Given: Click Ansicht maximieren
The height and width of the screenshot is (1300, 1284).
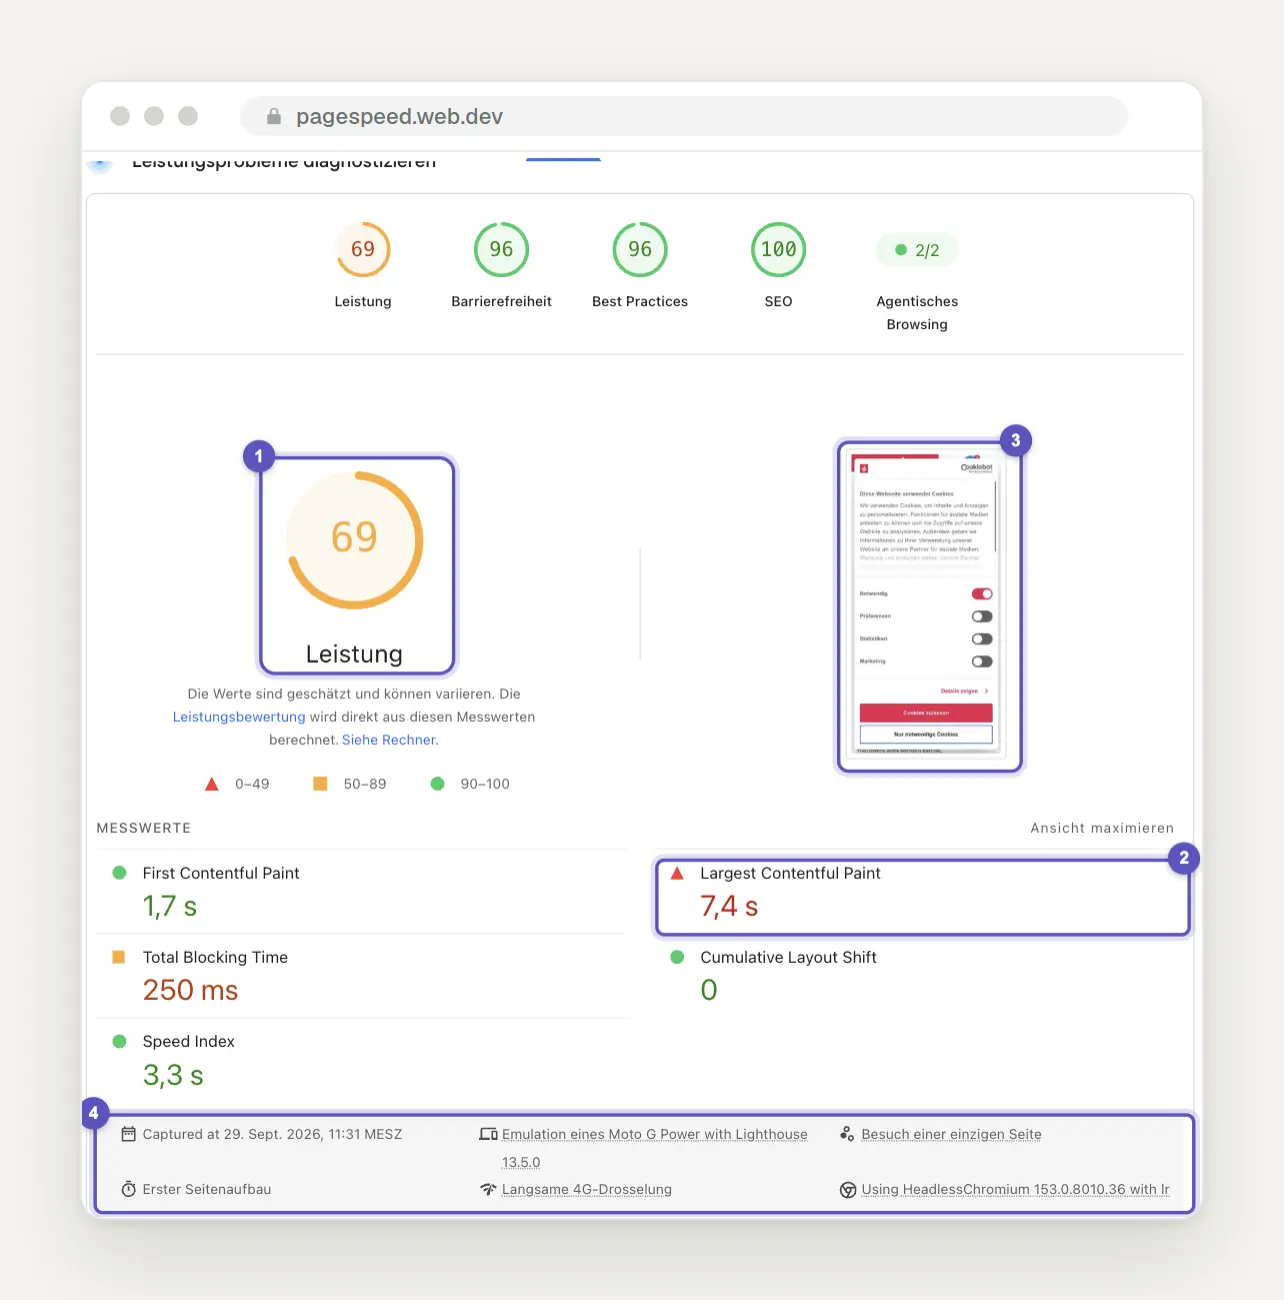Looking at the screenshot, I should click(1102, 828).
